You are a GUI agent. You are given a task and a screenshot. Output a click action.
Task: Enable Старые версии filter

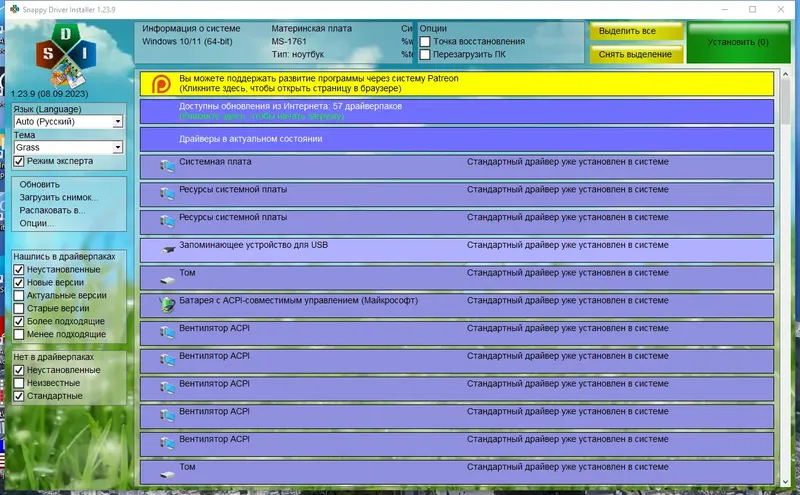click(x=19, y=308)
